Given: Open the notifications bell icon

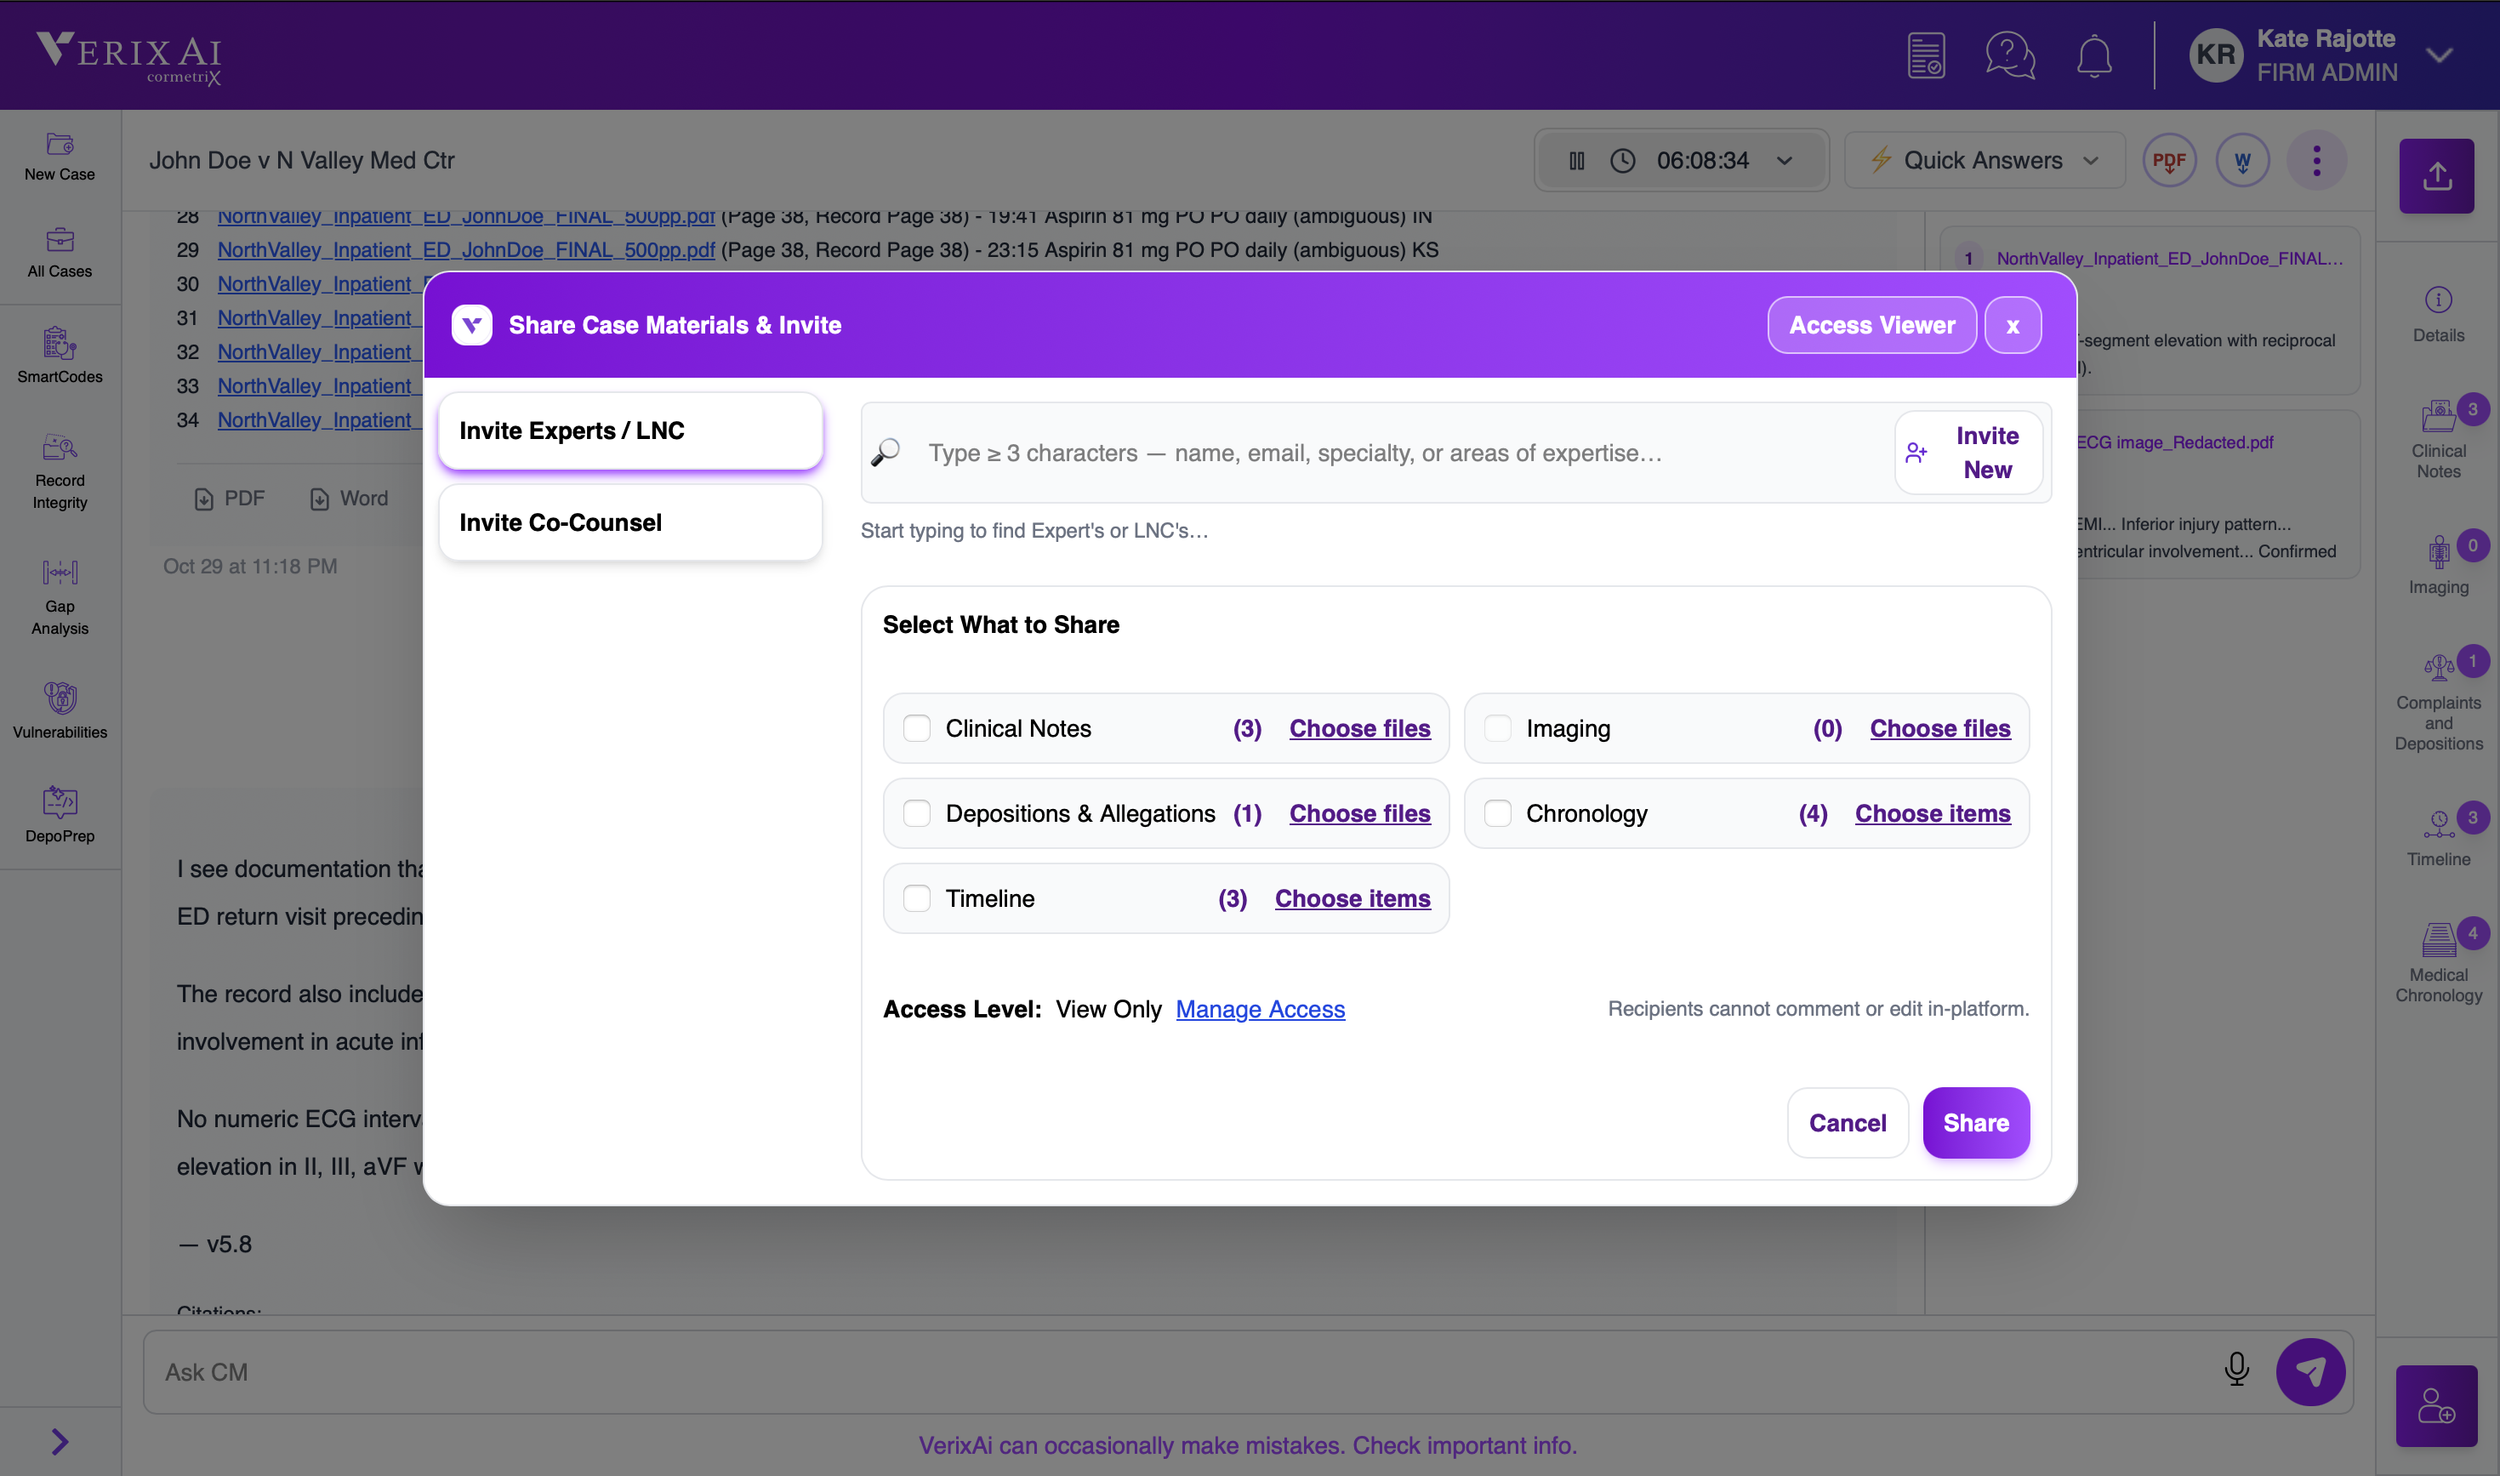Looking at the screenshot, I should [2094, 55].
